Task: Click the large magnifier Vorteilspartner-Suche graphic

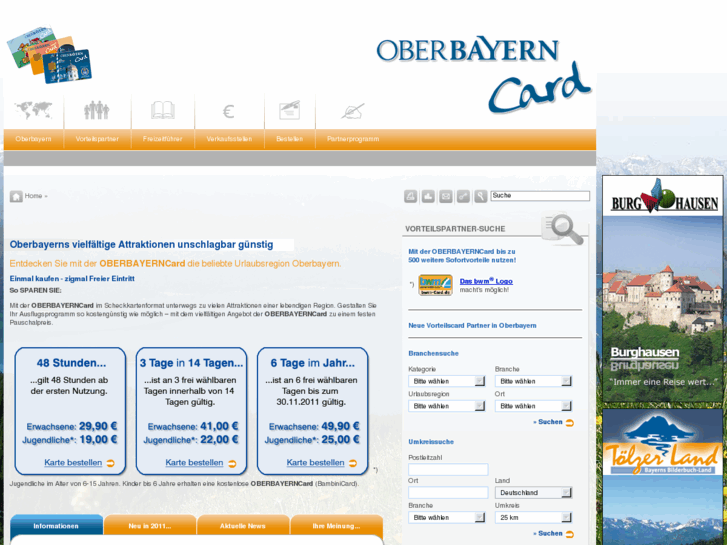Action: pos(562,229)
